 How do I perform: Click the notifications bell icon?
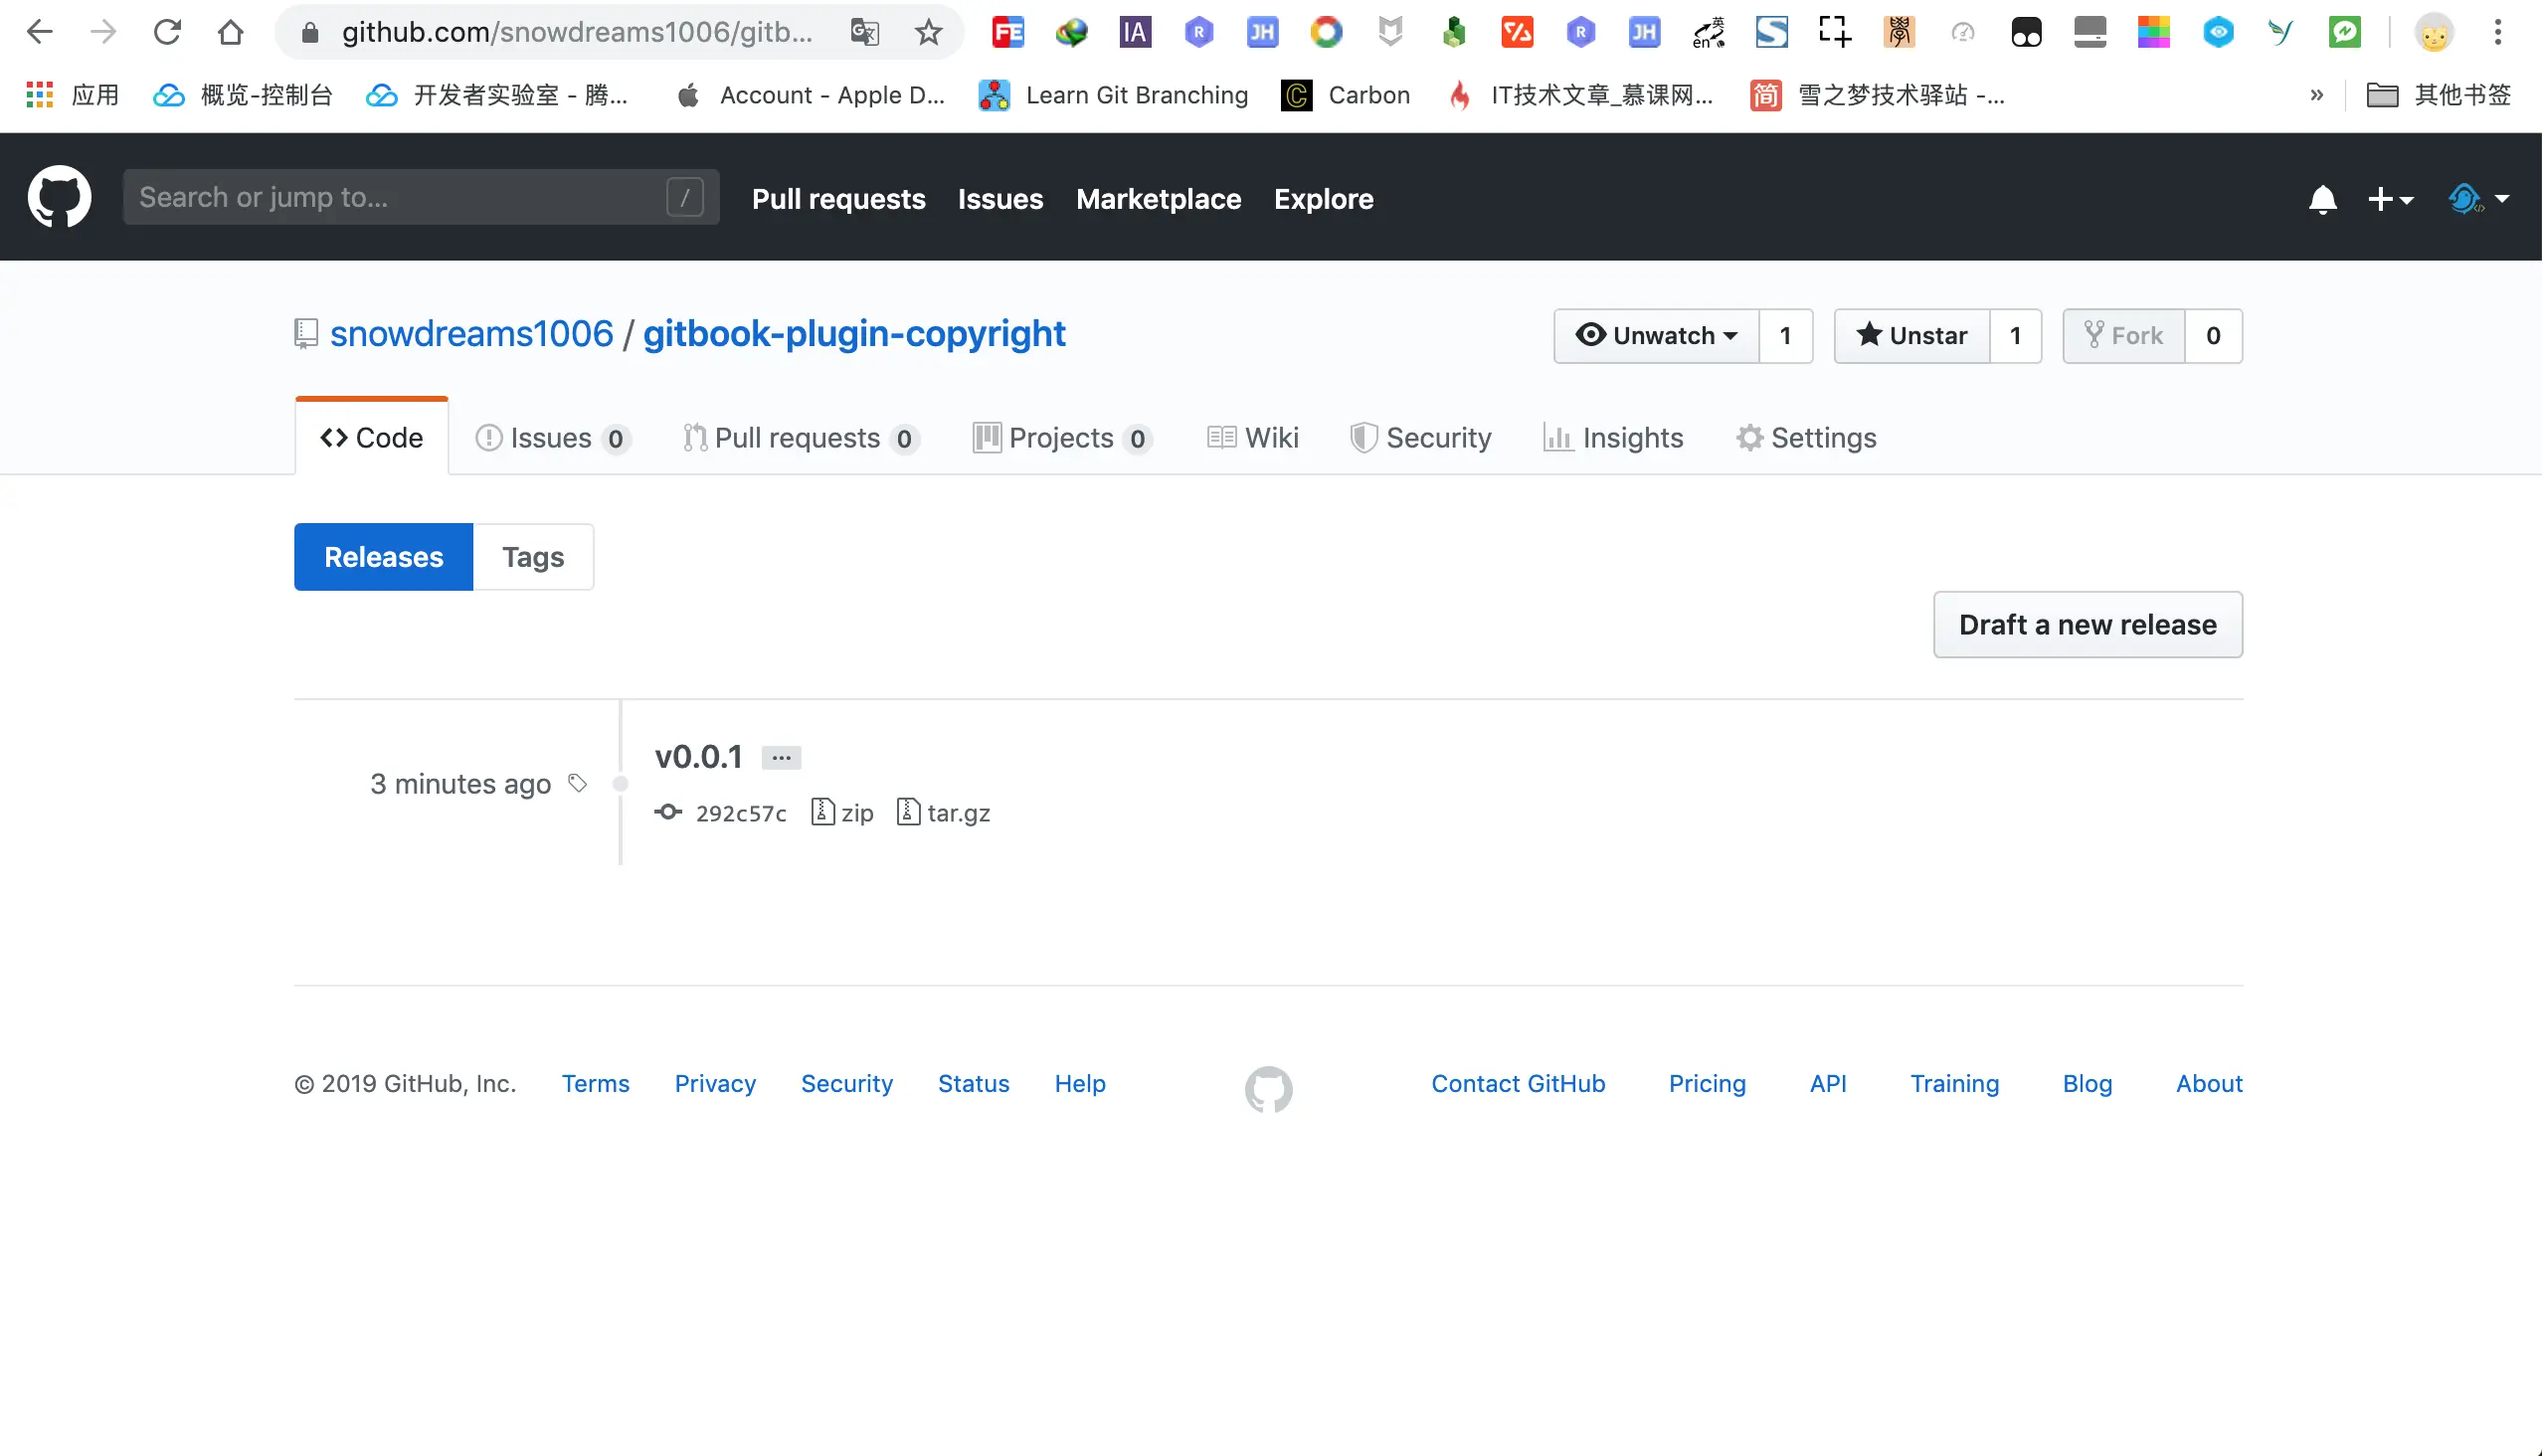(x=2322, y=199)
